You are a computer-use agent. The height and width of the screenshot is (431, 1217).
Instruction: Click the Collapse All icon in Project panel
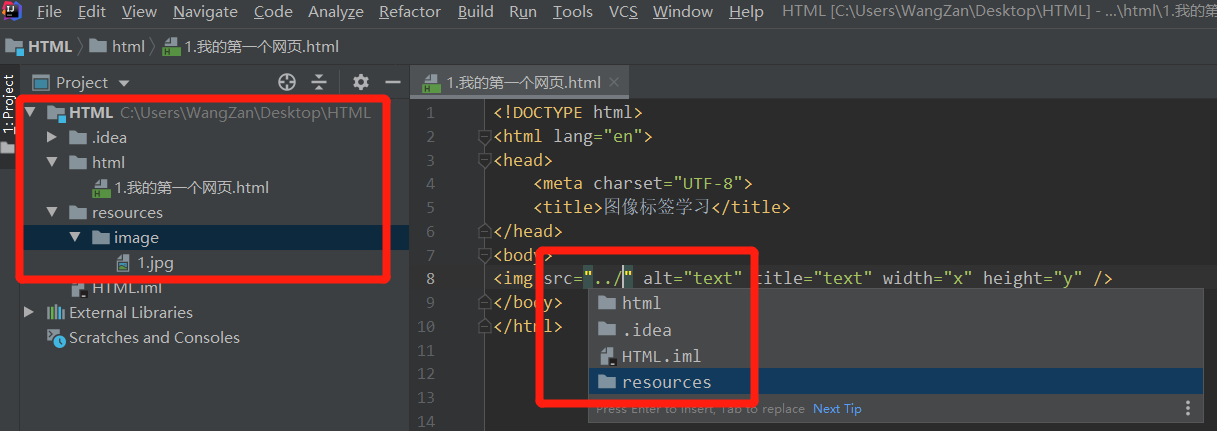coord(319,82)
